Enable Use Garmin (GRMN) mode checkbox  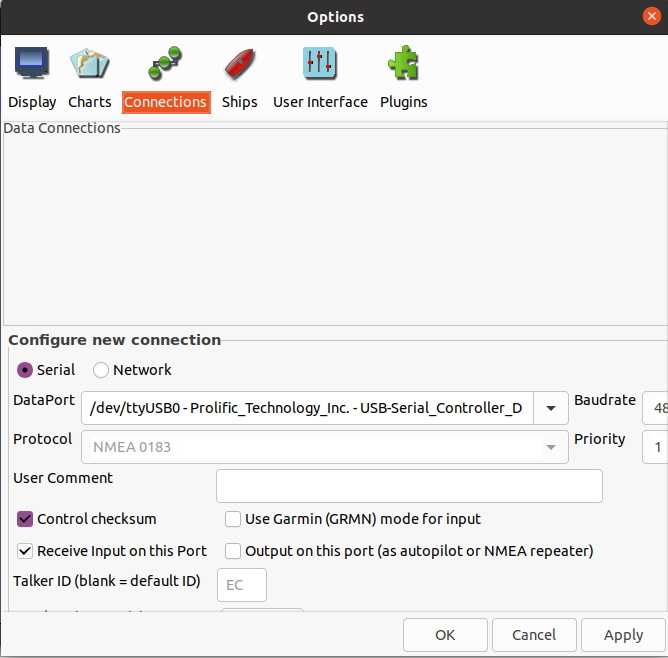tap(233, 519)
